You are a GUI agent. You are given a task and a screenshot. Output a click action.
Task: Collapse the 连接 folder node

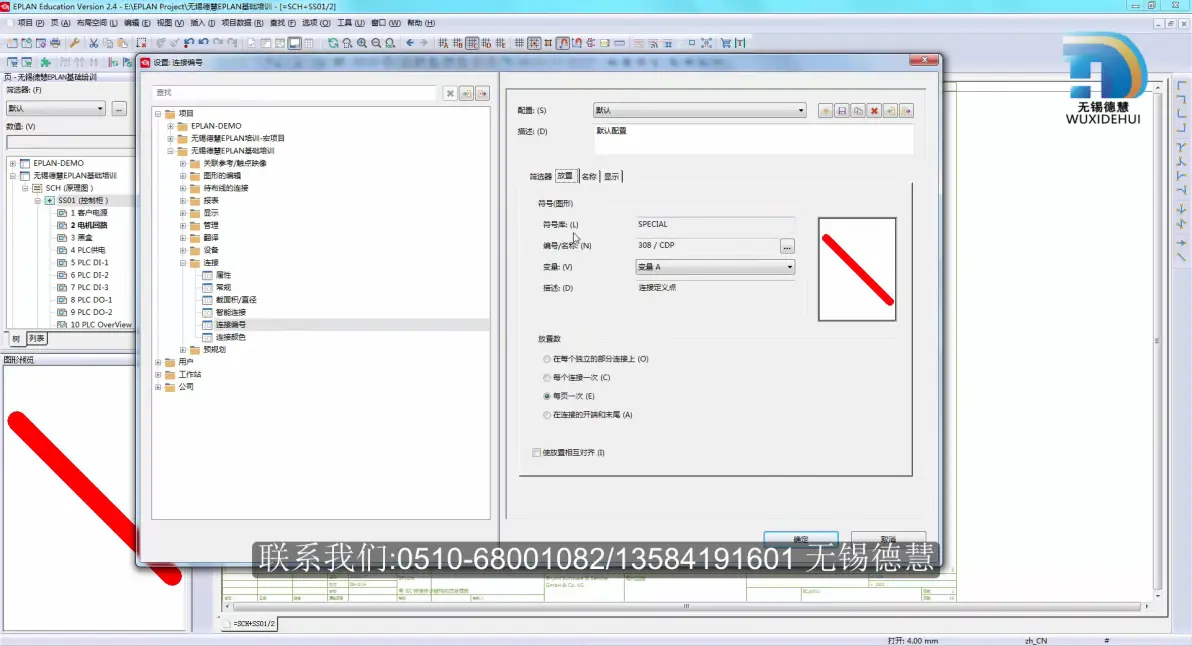coord(182,263)
